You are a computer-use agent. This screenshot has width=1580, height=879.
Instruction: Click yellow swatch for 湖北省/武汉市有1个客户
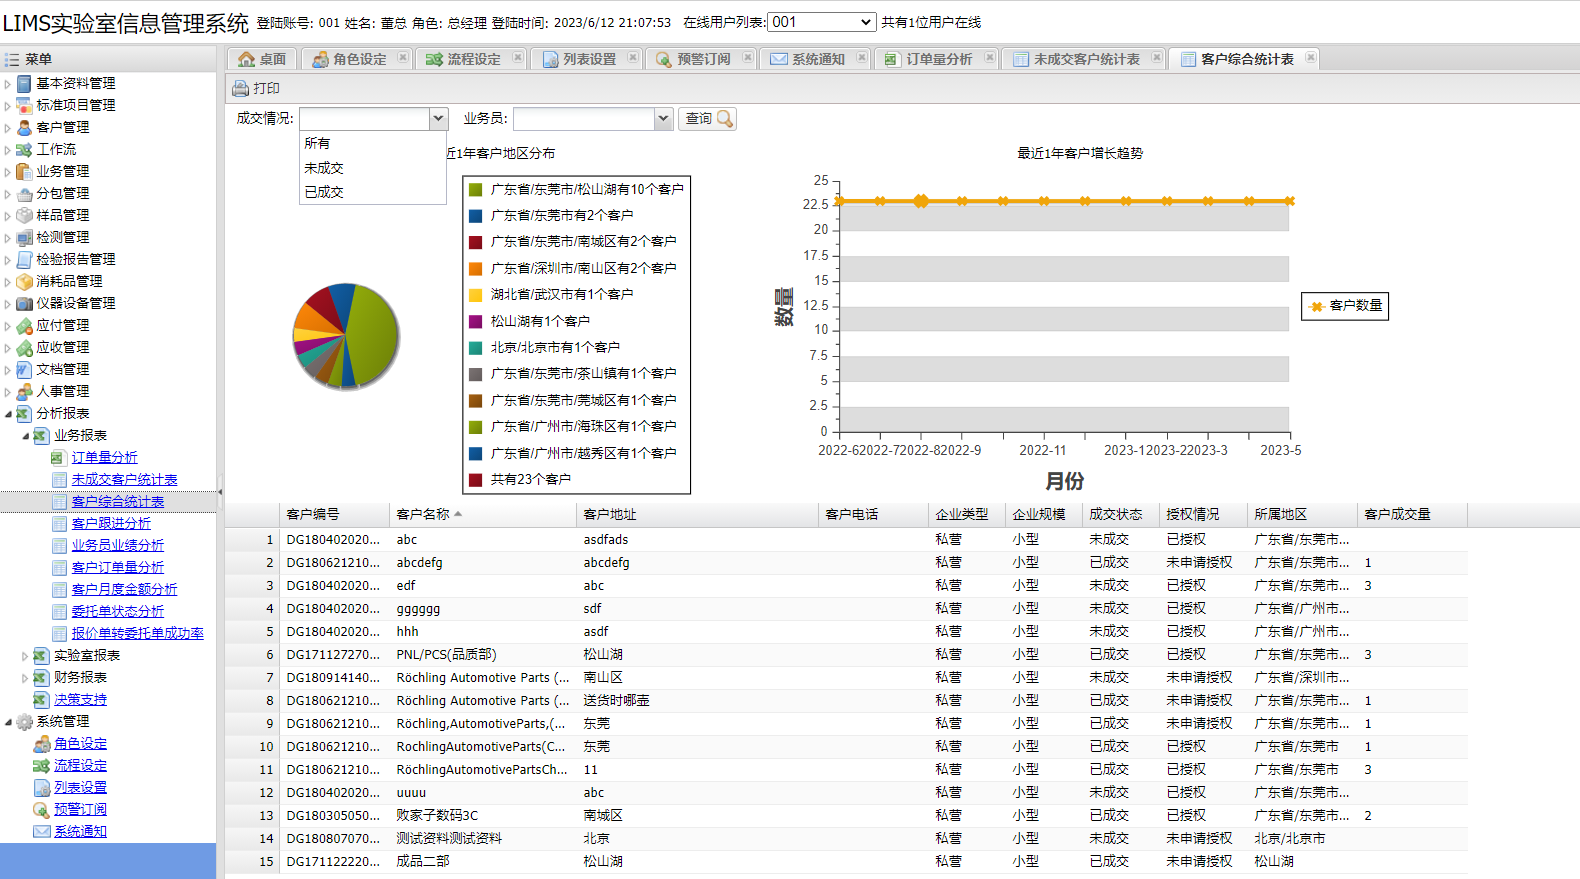[x=476, y=295]
